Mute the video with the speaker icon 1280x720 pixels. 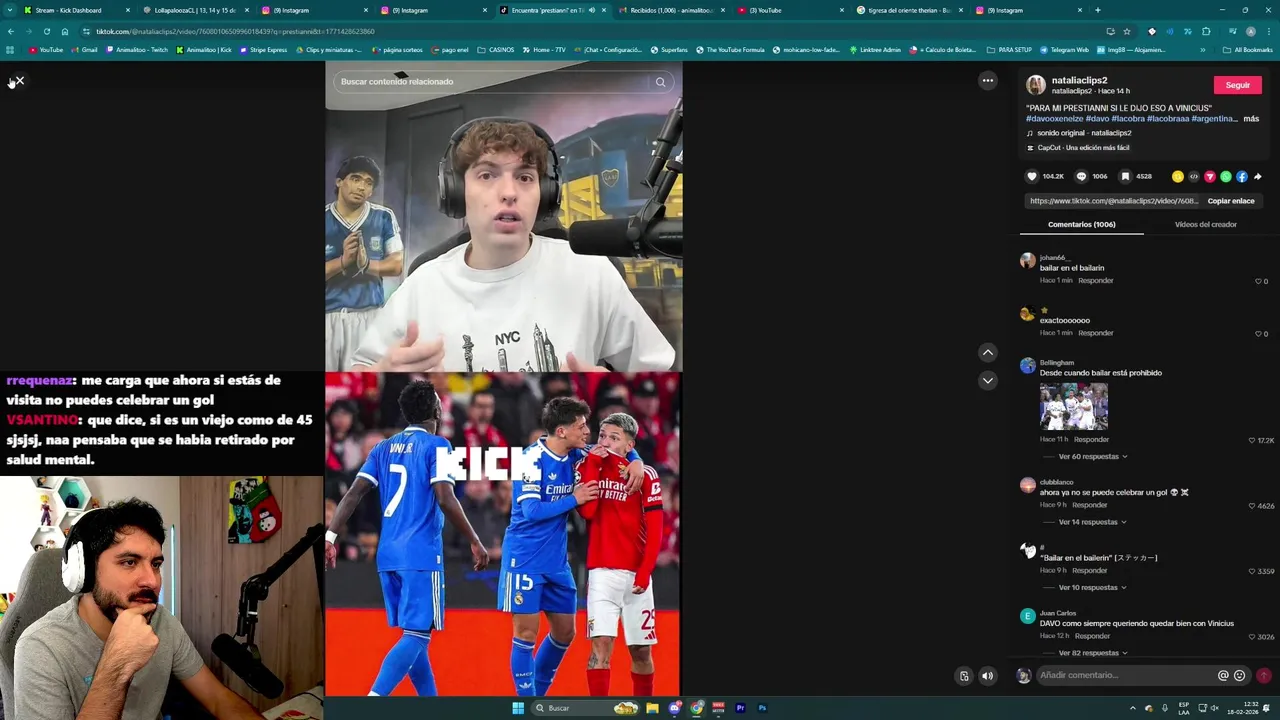[x=987, y=676]
